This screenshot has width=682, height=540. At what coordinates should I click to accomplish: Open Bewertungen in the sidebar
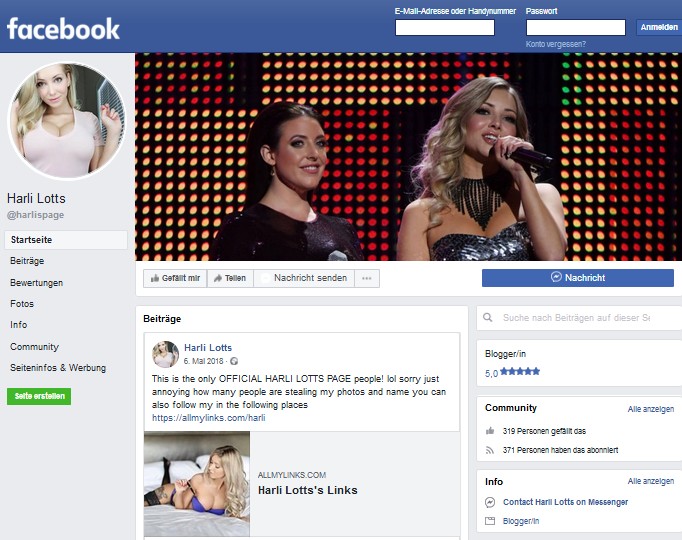click(37, 283)
